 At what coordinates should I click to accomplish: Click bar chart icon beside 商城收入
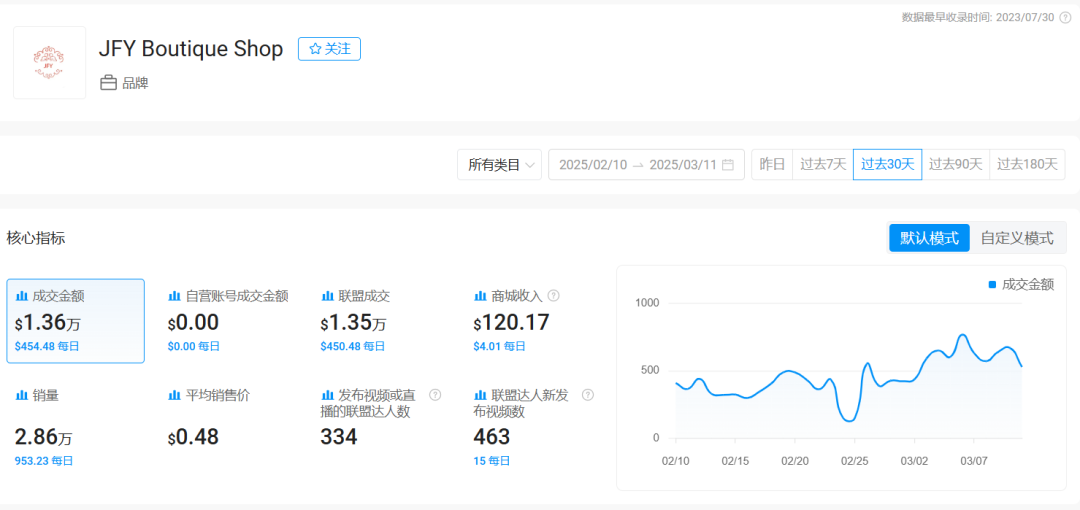tap(481, 296)
